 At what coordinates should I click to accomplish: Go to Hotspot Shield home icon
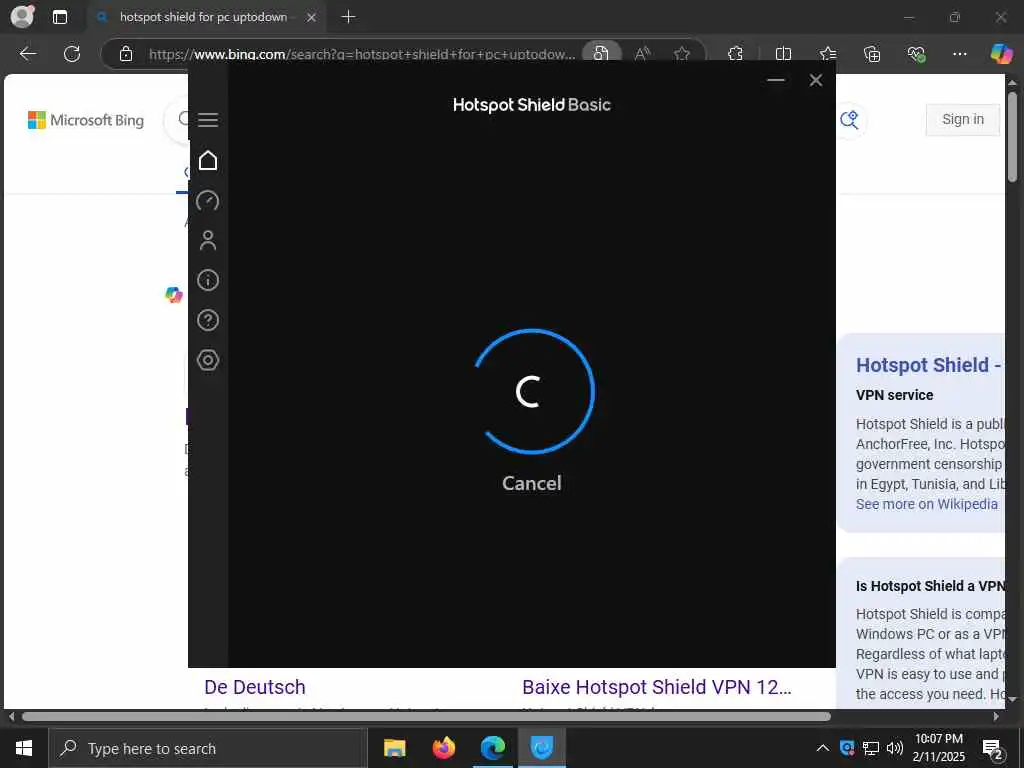(x=208, y=161)
